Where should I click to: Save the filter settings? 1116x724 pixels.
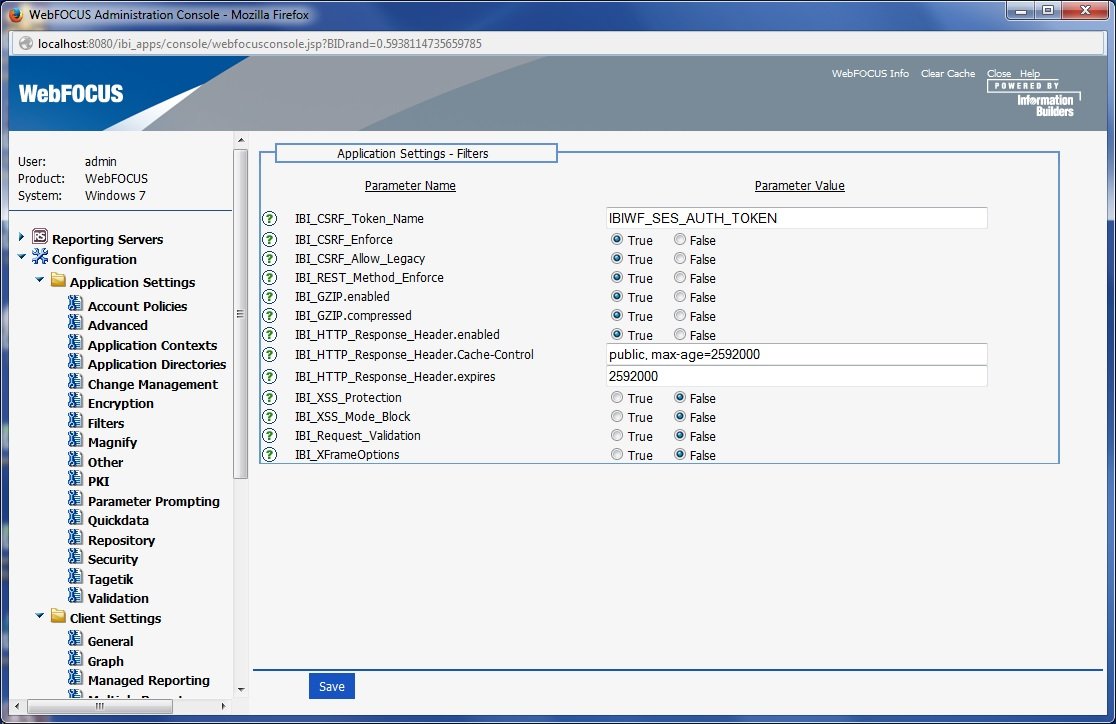(332, 686)
